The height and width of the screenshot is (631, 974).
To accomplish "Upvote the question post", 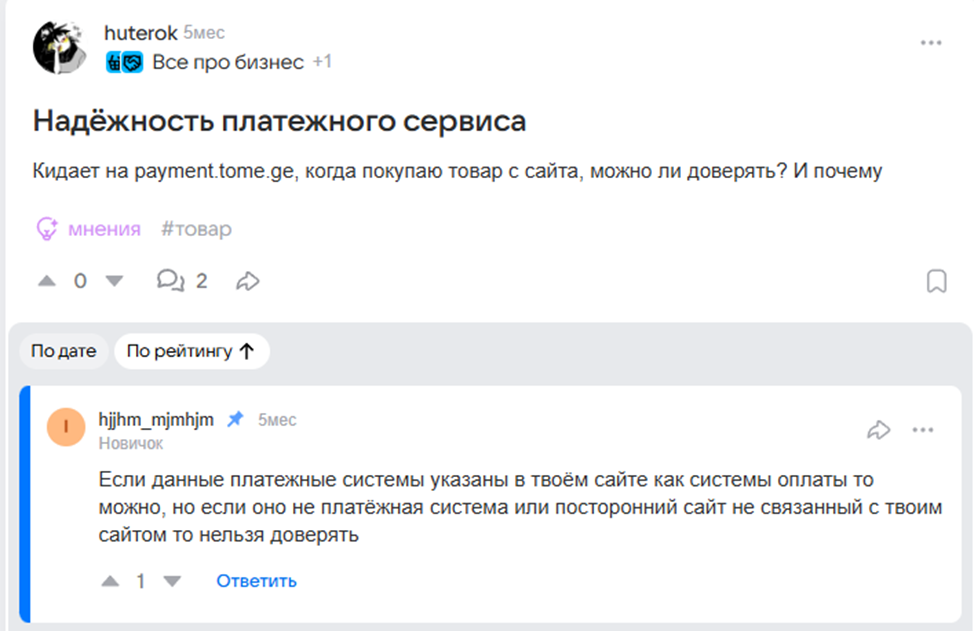I will [x=47, y=281].
